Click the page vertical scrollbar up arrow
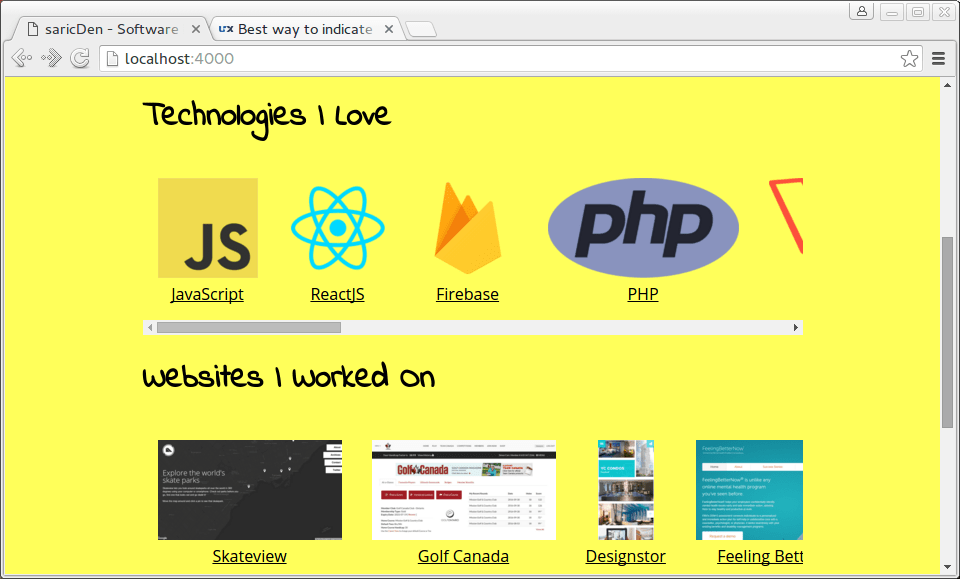This screenshot has width=960, height=579. point(947,85)
